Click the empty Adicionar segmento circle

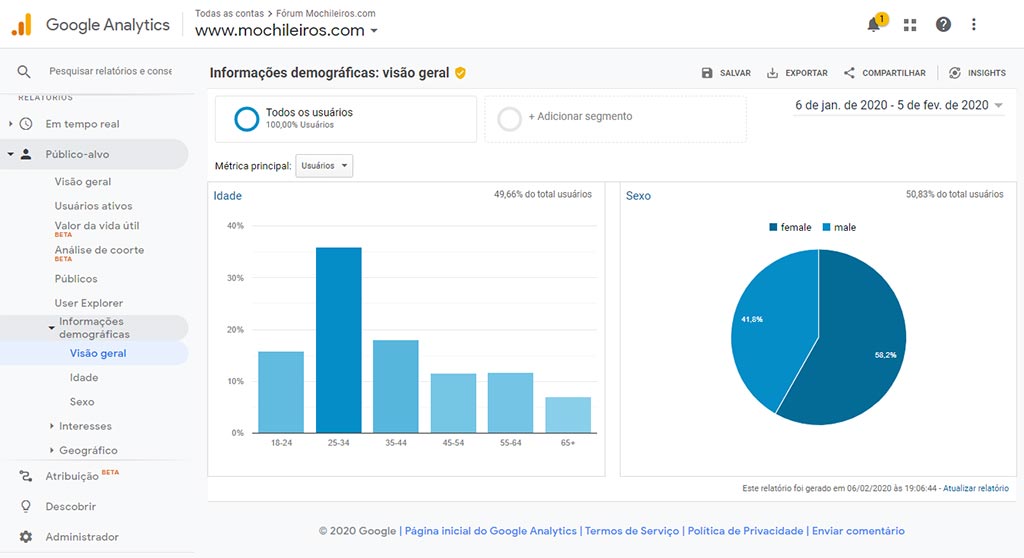(x=509, y=119)
